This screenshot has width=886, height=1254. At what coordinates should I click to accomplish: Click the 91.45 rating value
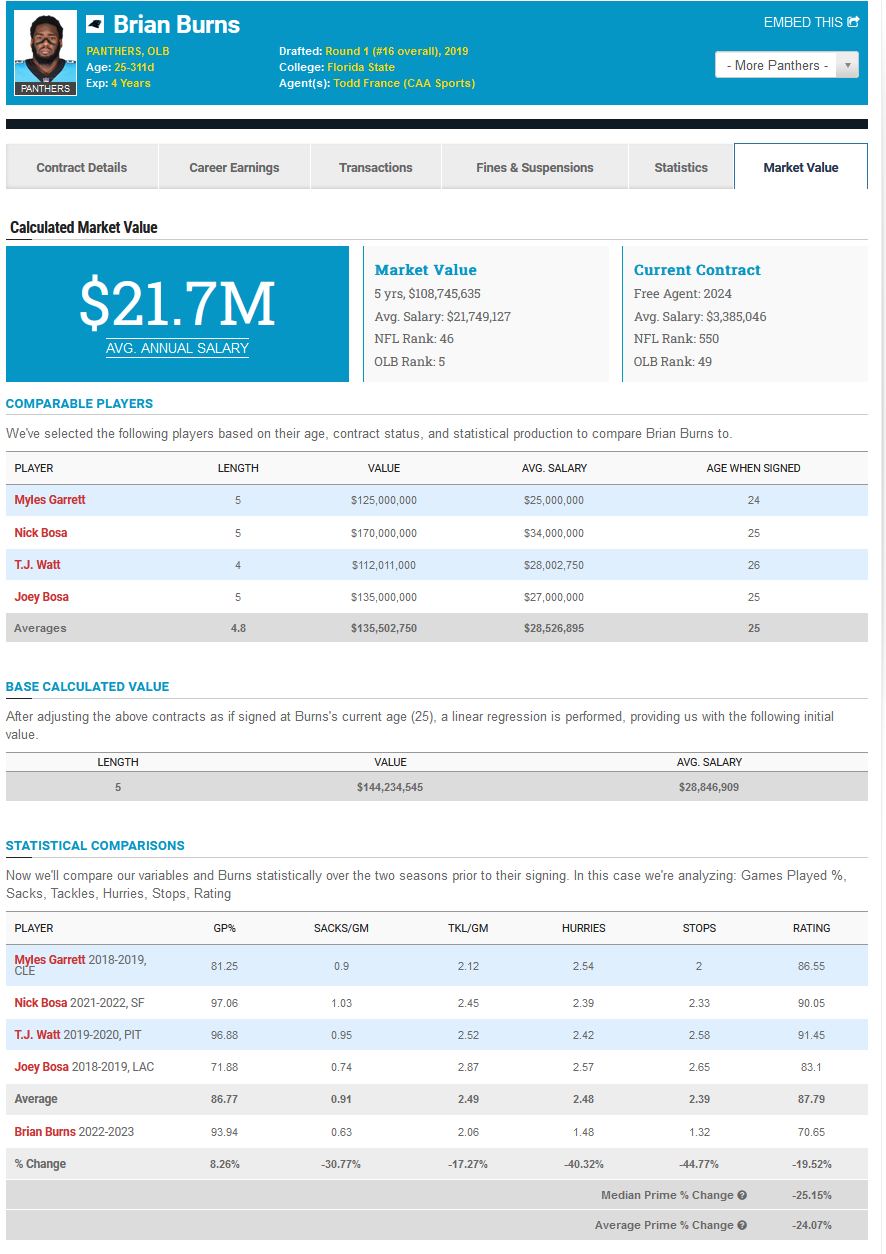(812, 1035)
